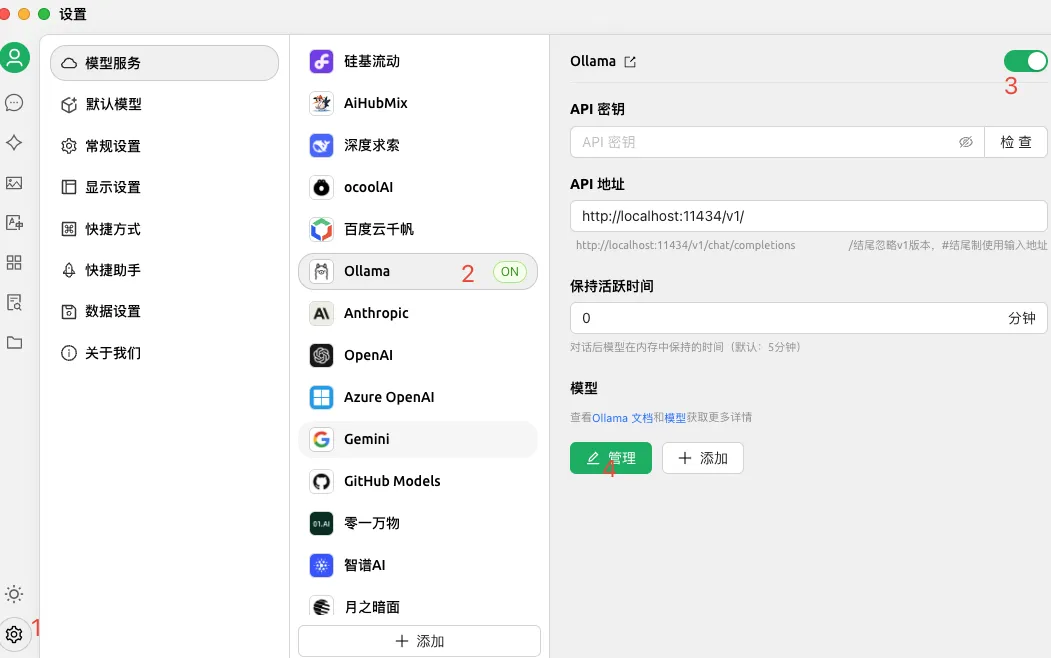
Task: Open the Ollama 文档 link
Action: (622, 418)
